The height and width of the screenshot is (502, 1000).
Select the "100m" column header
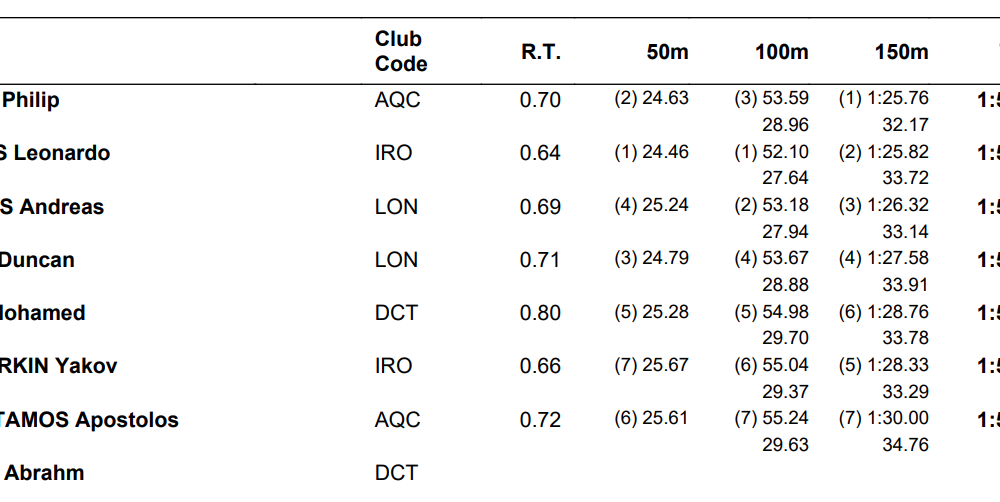point(781,52)
